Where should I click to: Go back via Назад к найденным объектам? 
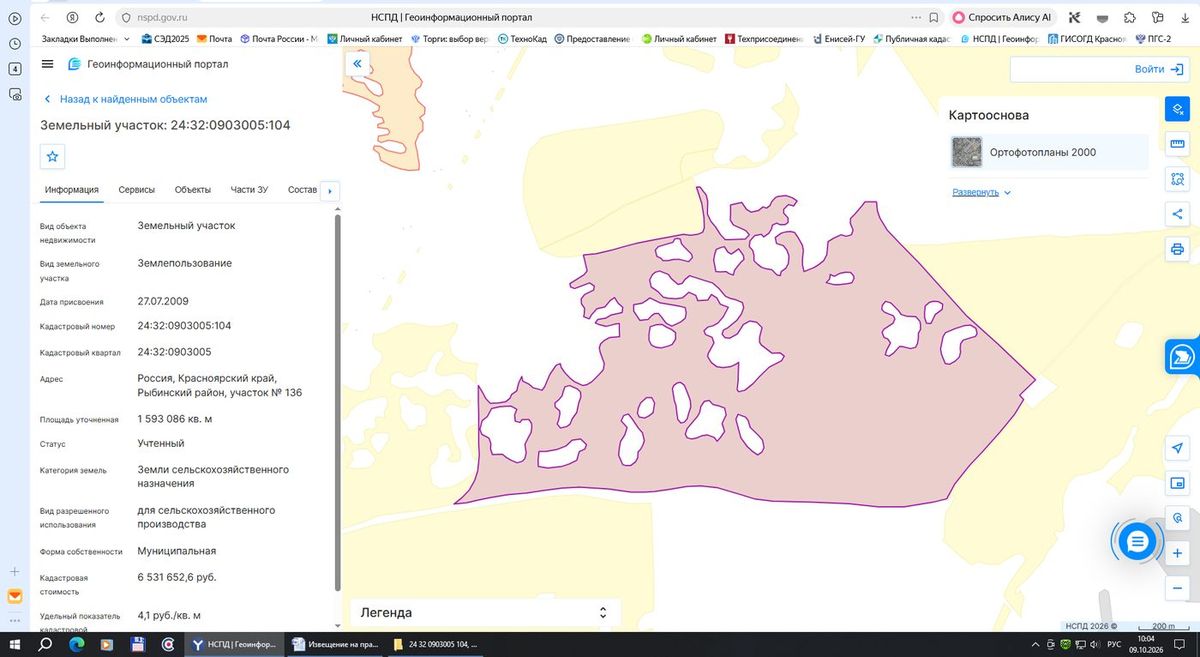click(125, 99)
